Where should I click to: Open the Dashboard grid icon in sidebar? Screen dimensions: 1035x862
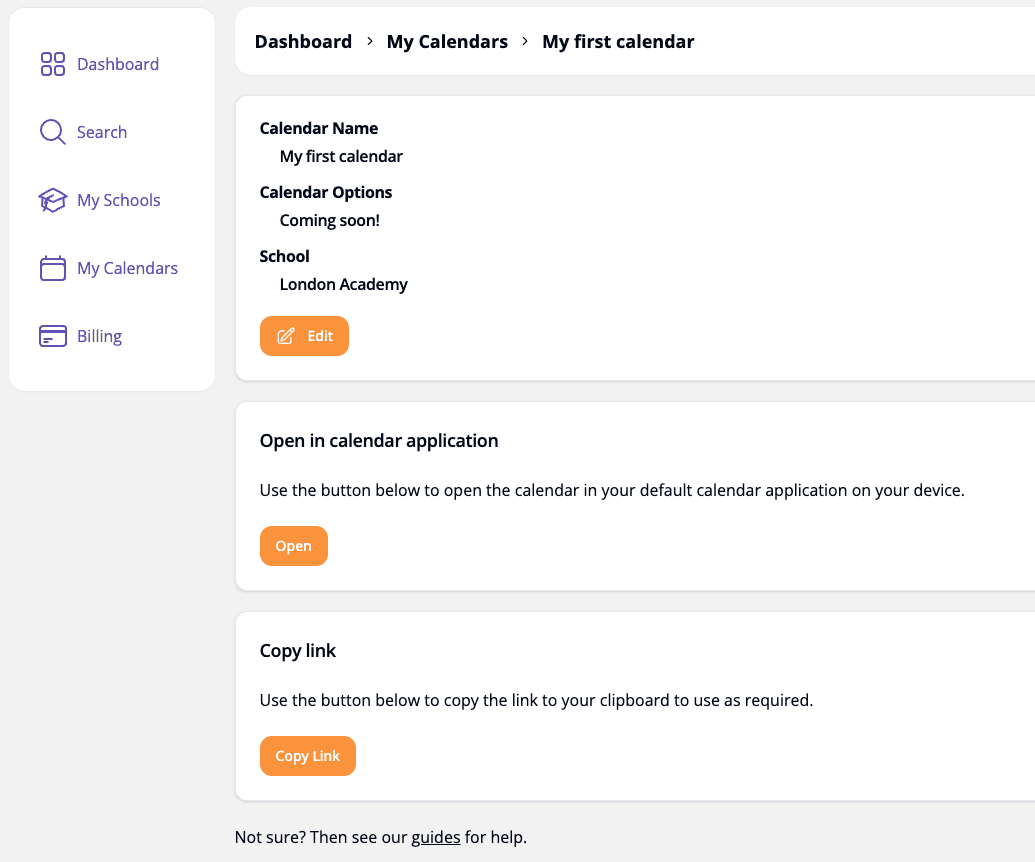(x=53, y=63)
